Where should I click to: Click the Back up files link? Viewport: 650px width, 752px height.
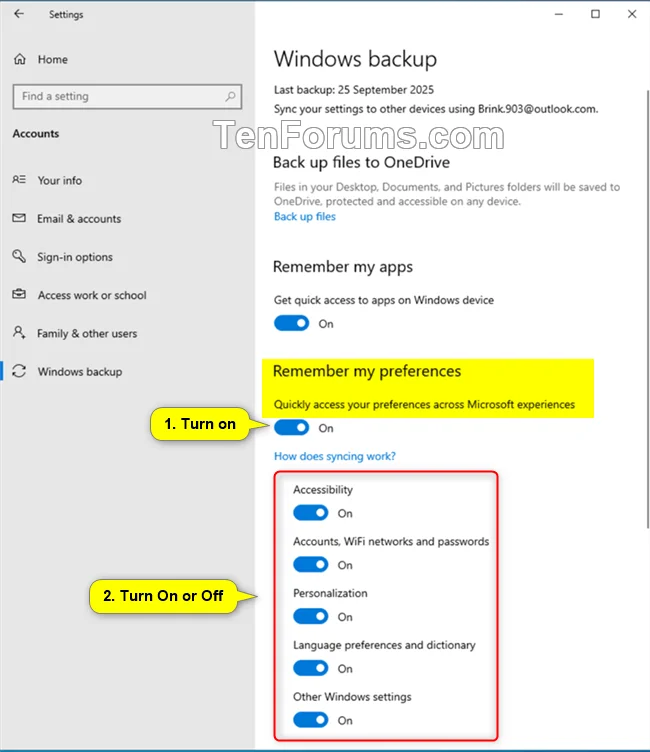tap(305, 217)
